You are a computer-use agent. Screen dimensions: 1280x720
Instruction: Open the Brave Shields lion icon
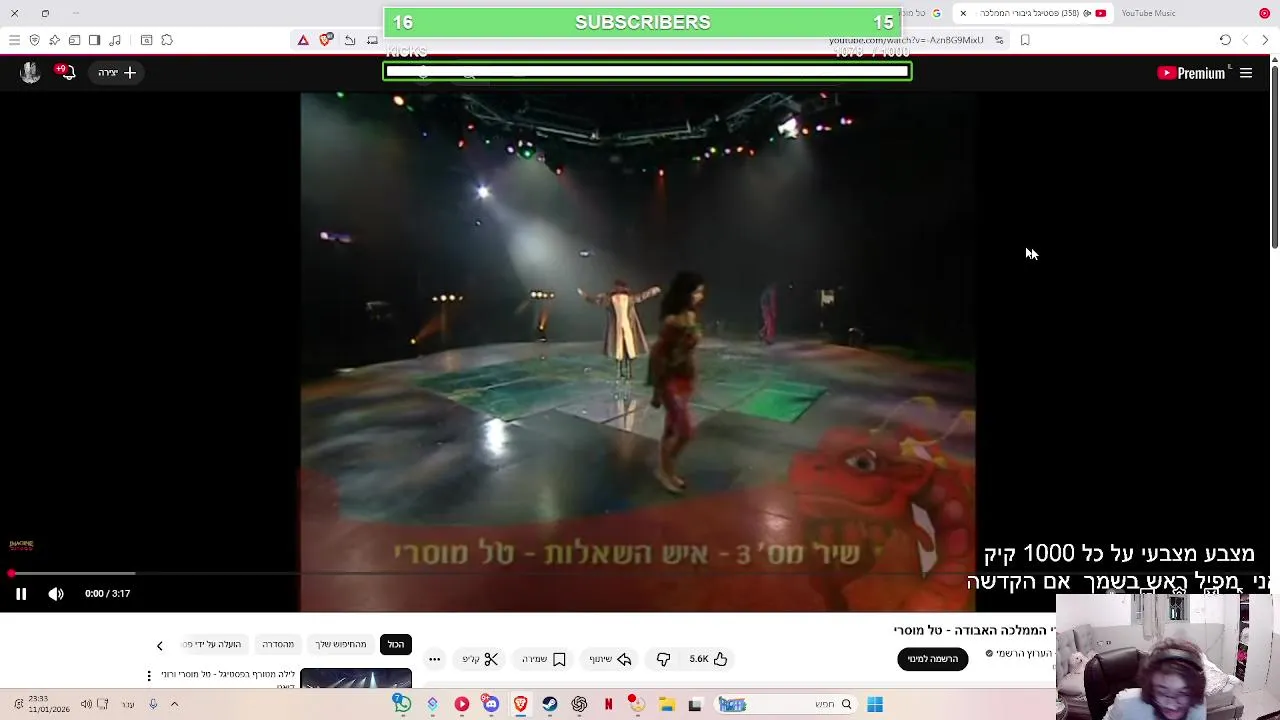pos(325,40)
